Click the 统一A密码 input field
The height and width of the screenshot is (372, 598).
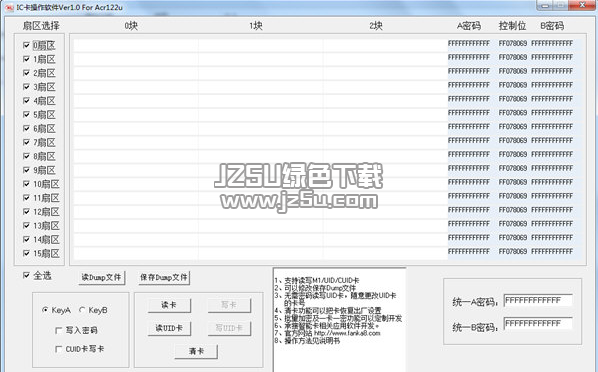[538, 301]
